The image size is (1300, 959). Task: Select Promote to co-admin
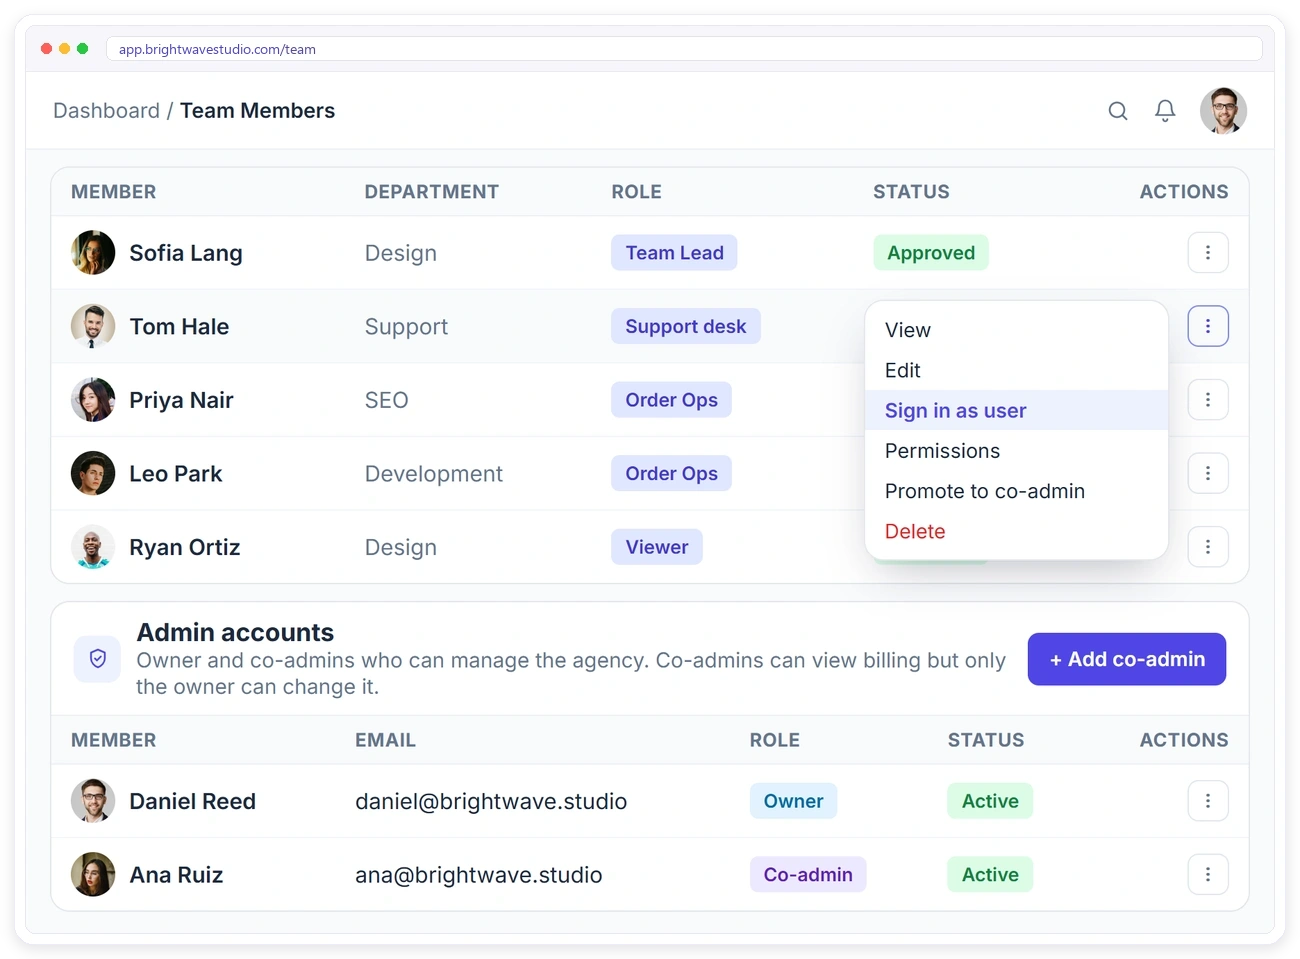pos(1016,491)
